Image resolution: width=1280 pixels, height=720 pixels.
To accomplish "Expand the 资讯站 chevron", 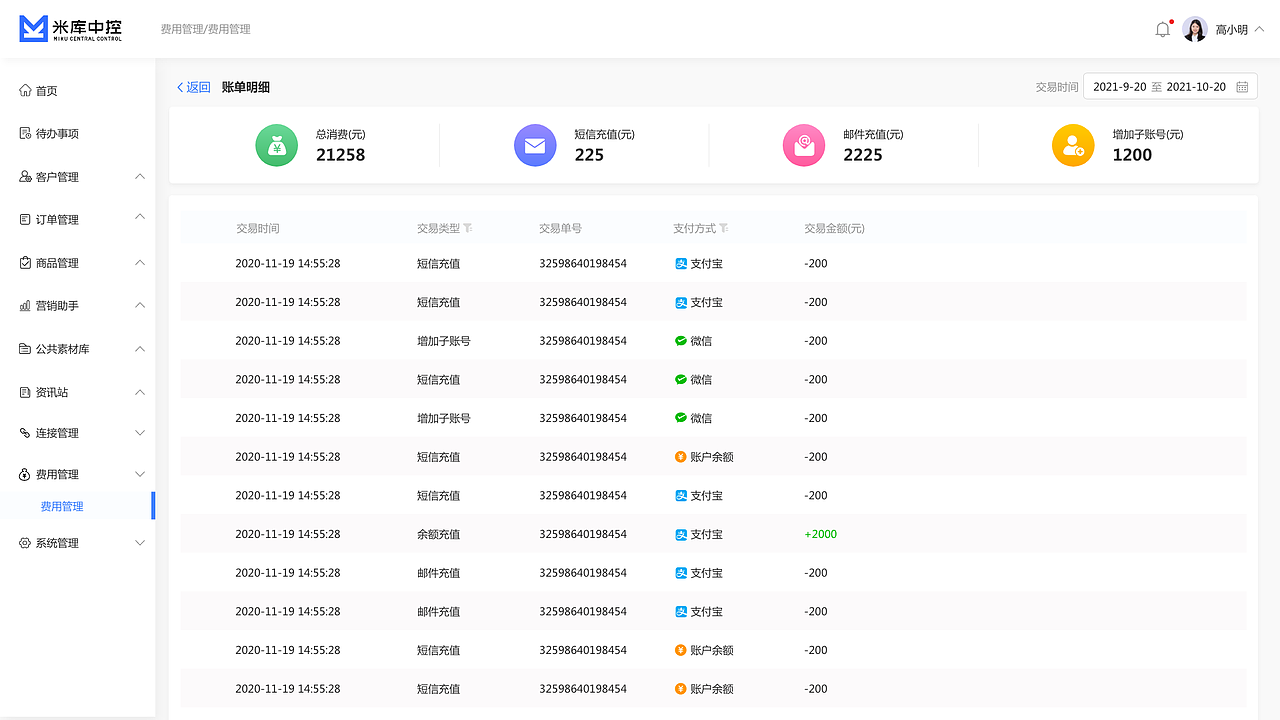I will pyautogui.click(x=140, y=392).
